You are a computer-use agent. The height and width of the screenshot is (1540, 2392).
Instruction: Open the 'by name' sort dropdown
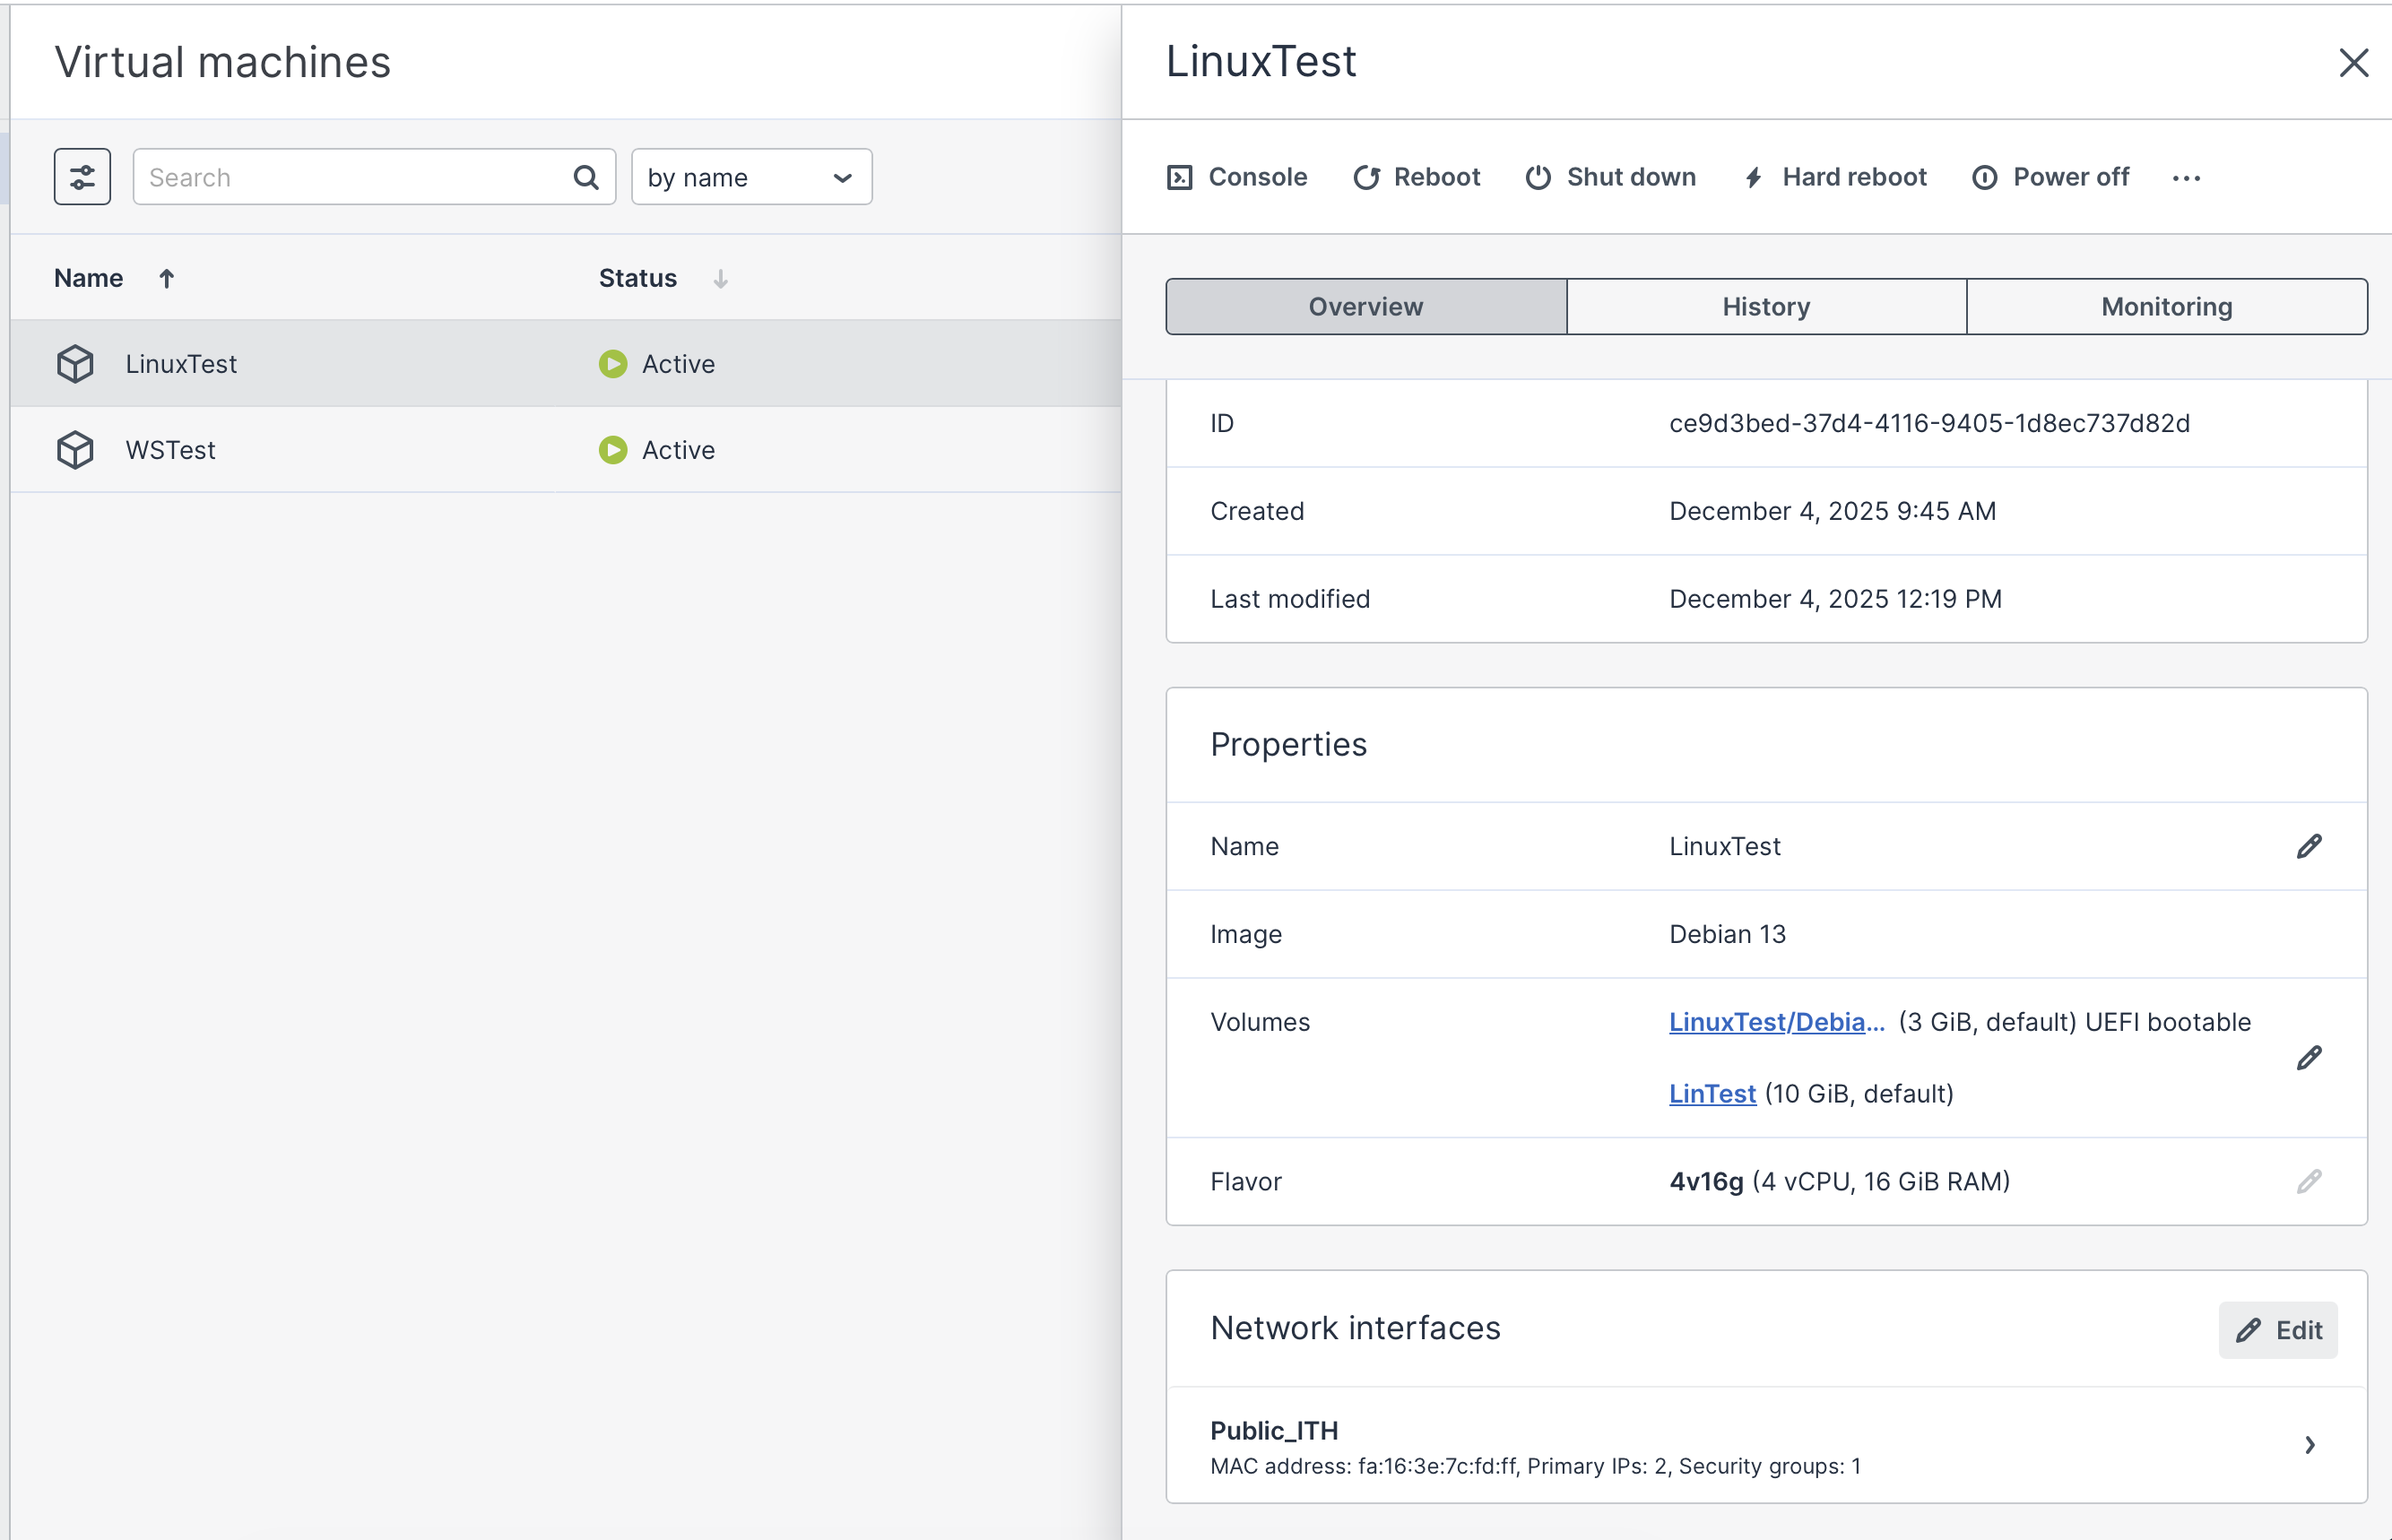coord(751,177)
